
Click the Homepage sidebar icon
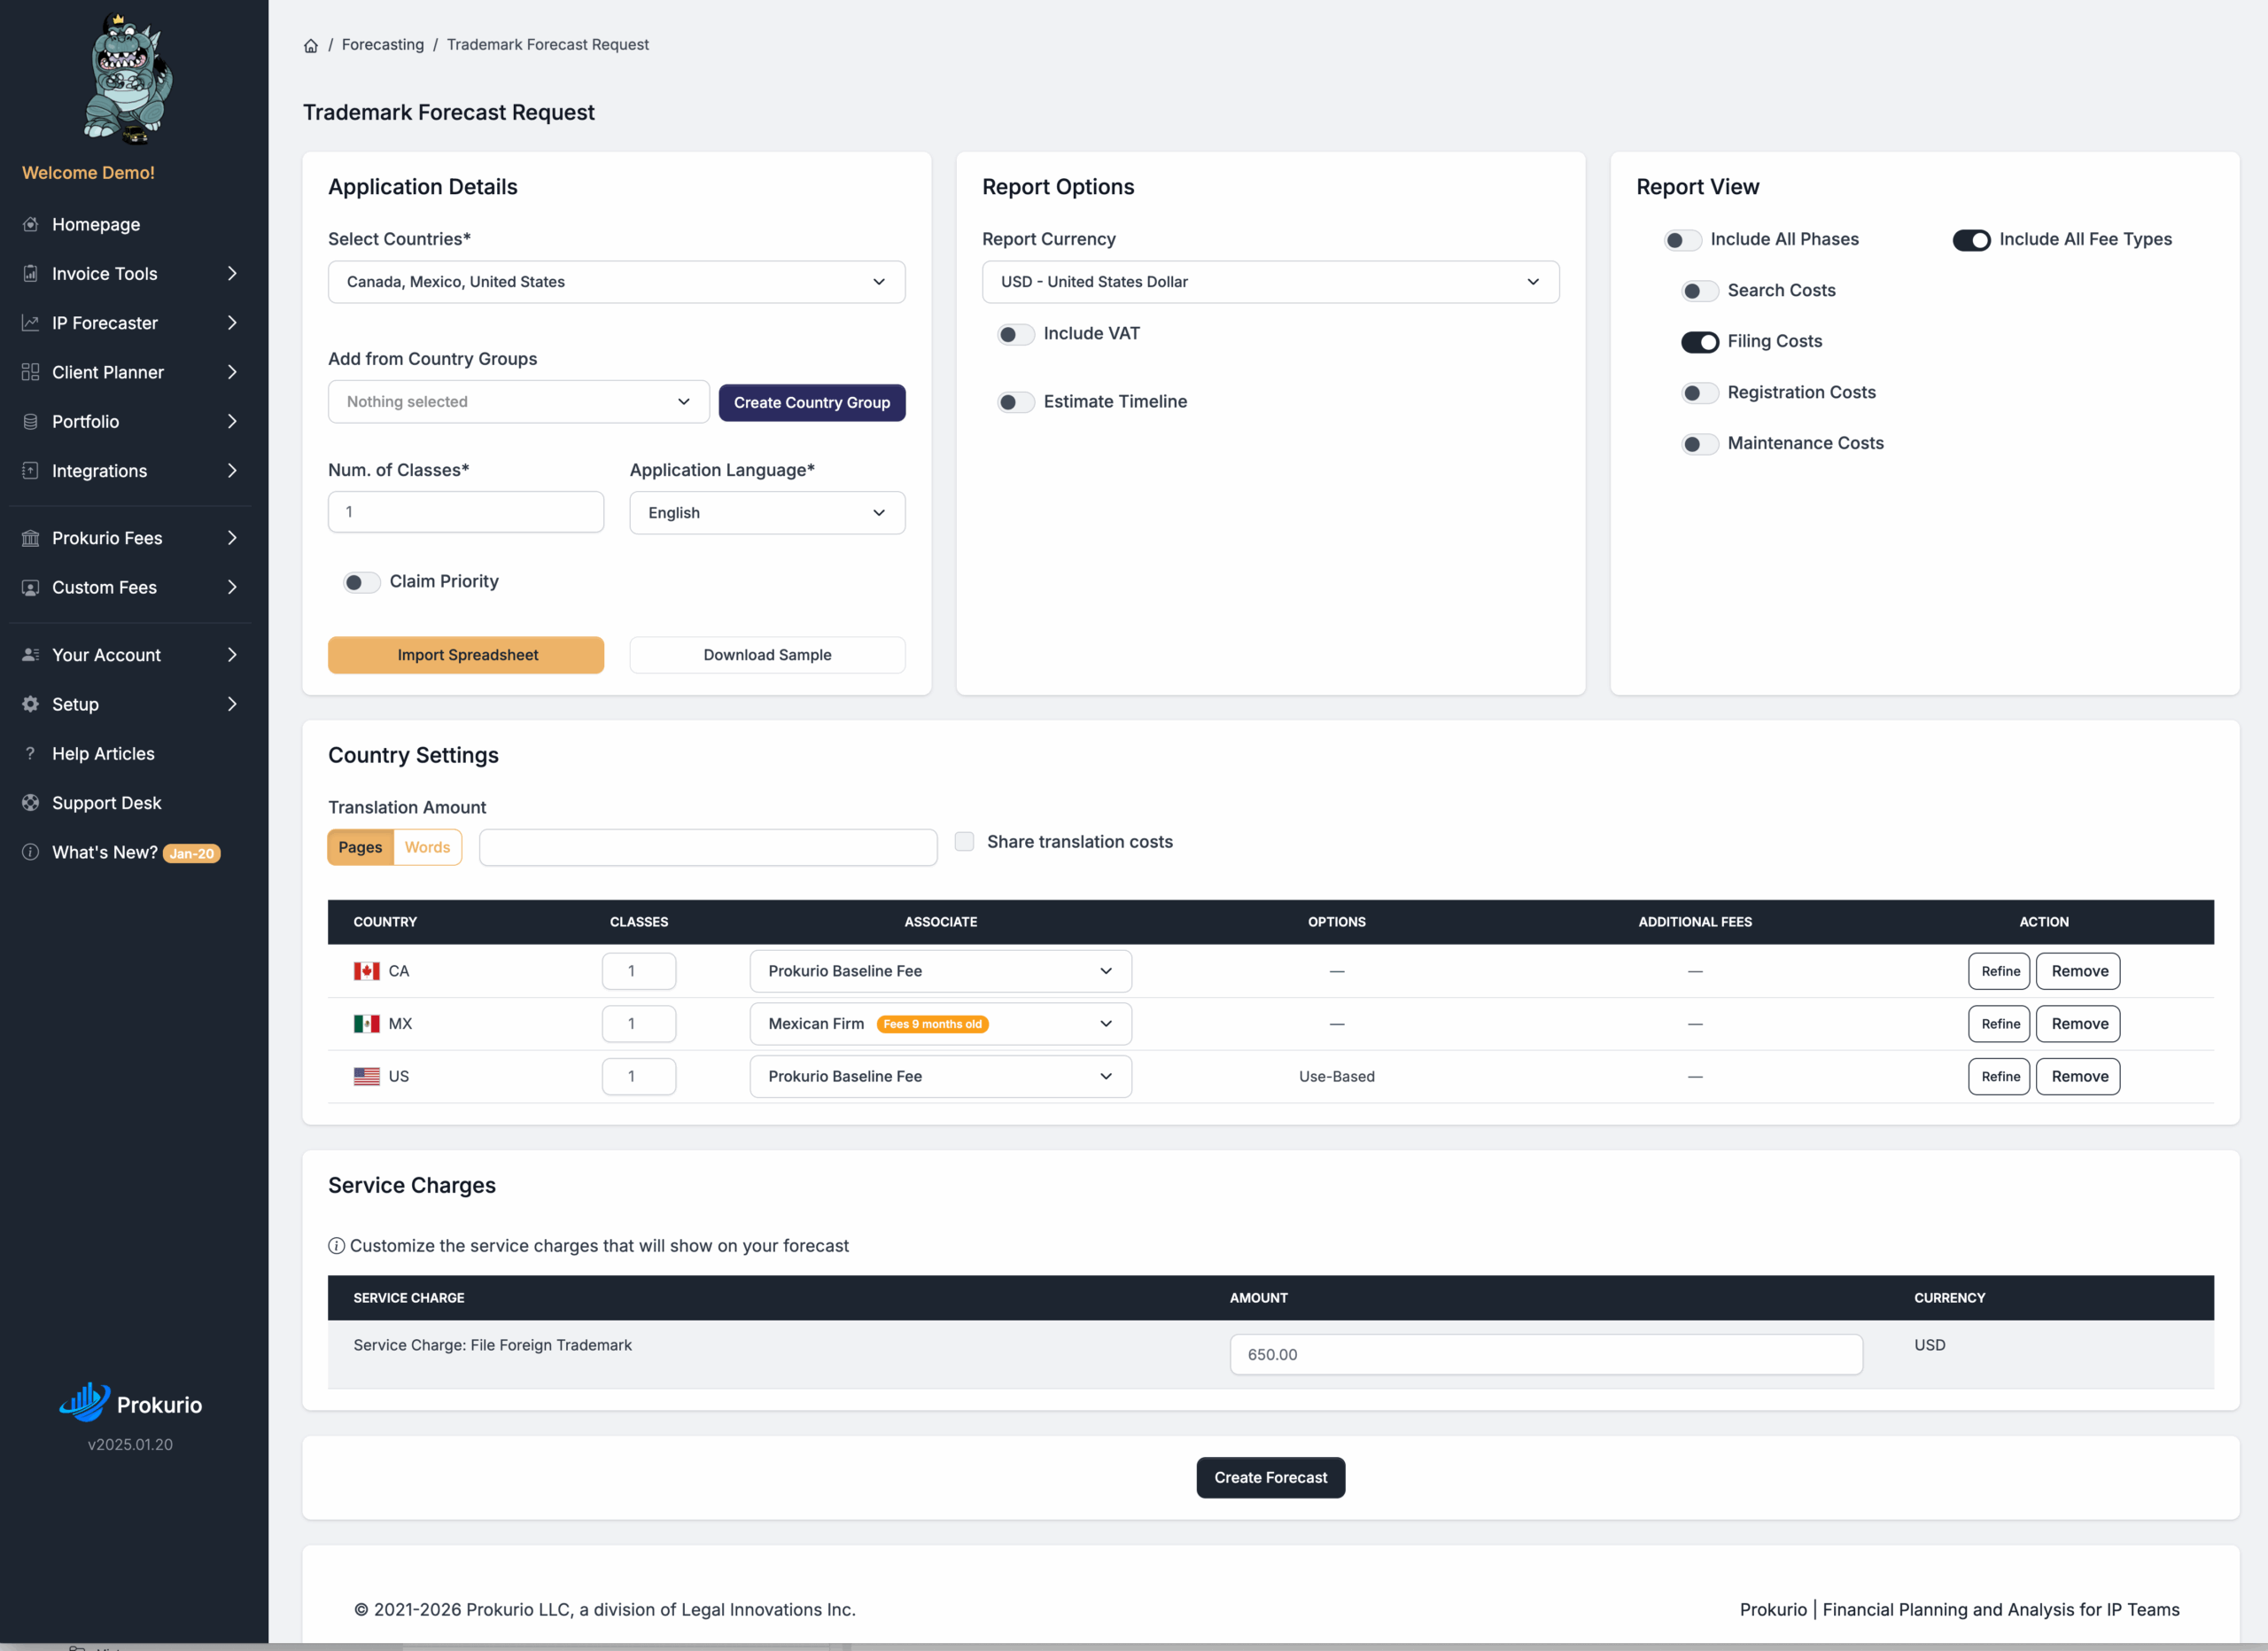pyautogui.click(x=31, y=224)
